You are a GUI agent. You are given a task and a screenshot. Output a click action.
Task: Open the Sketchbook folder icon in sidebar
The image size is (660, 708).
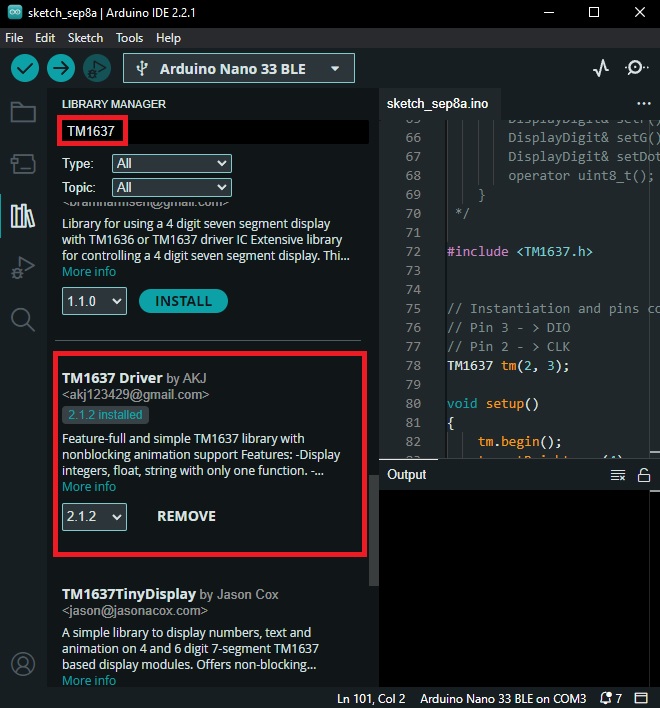pos(23,112)
